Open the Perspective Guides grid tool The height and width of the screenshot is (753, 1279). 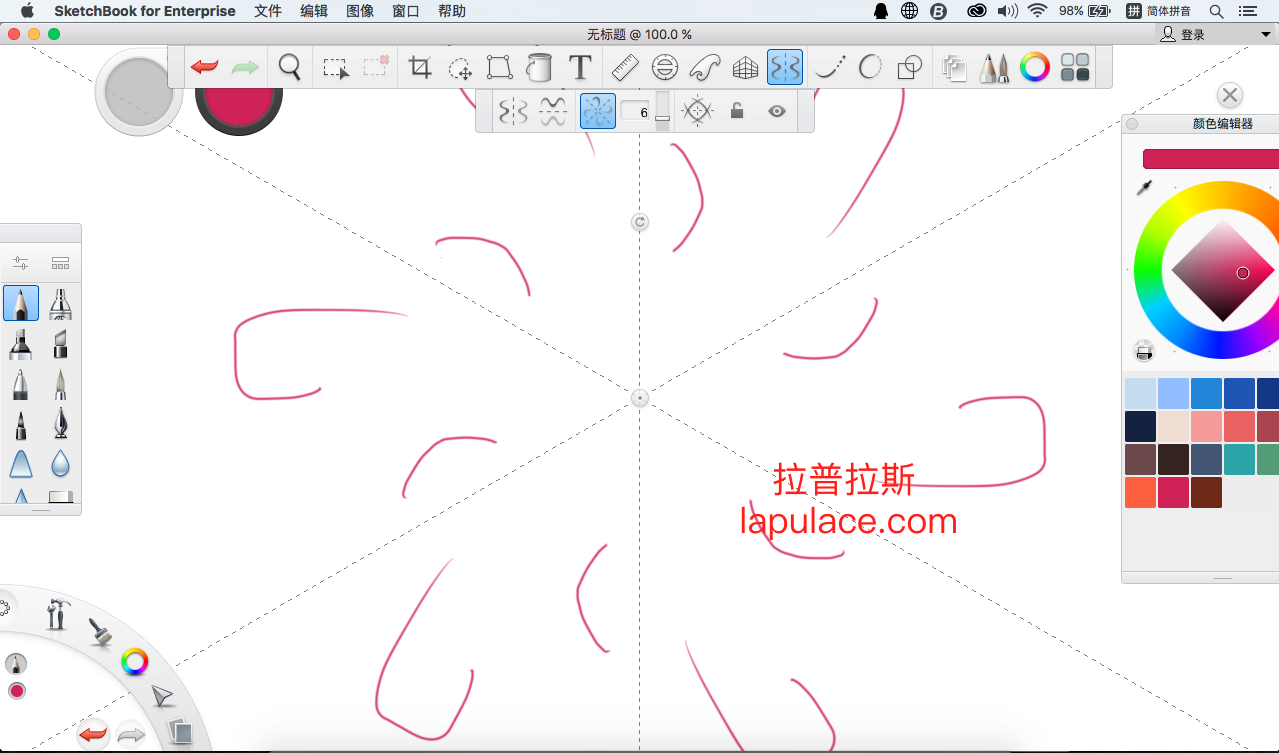(745, 68)
